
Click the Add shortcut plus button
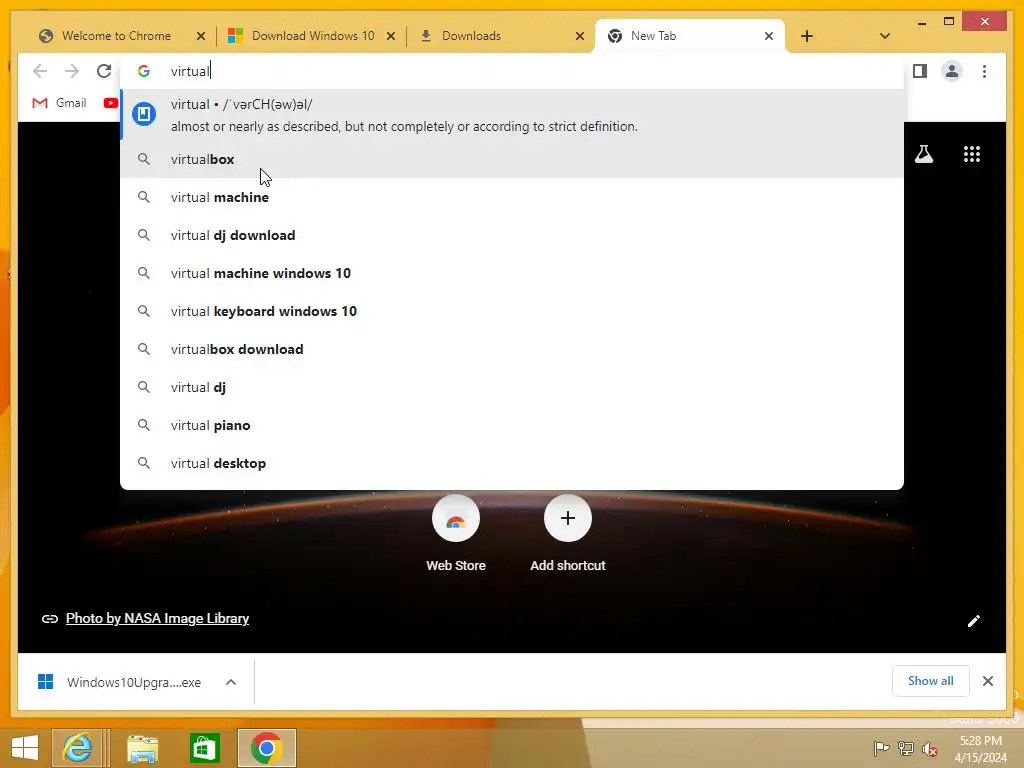pyautogui.click(x=568, y=519)
